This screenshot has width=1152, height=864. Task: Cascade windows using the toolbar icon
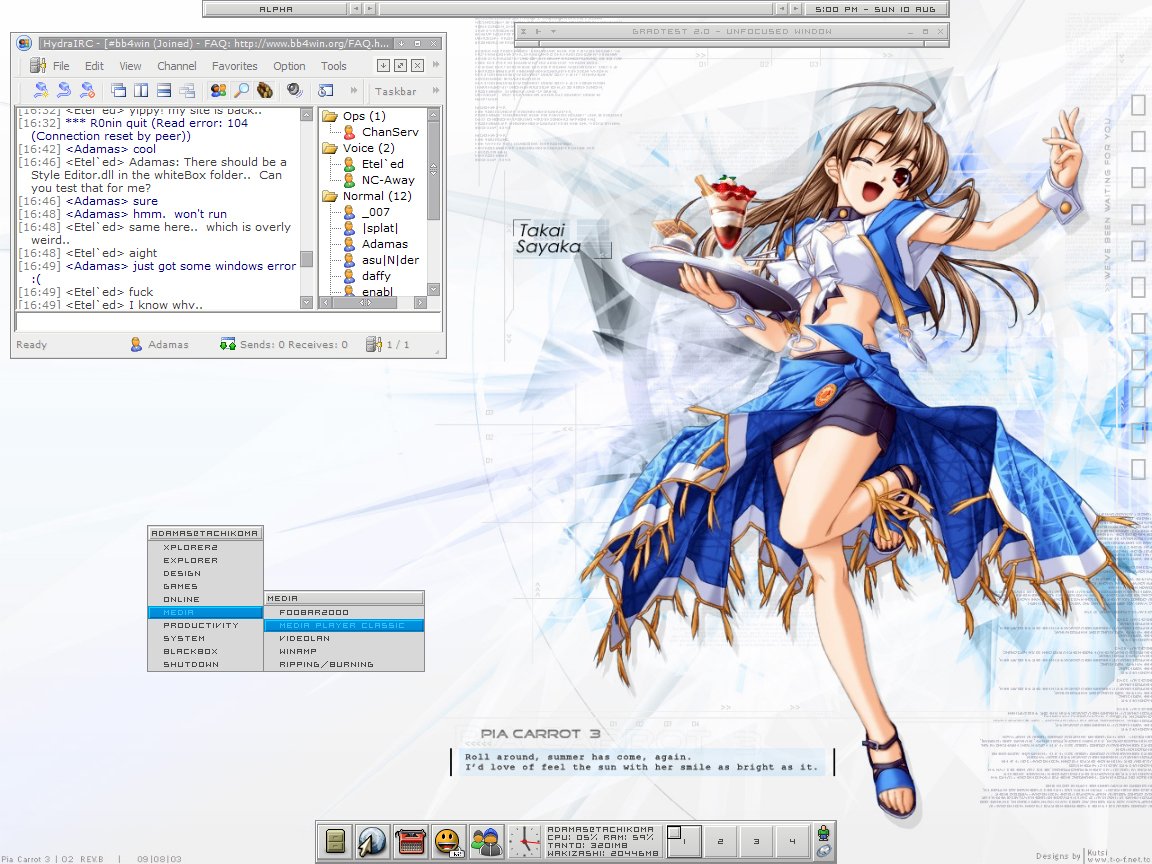coord(118,90)
